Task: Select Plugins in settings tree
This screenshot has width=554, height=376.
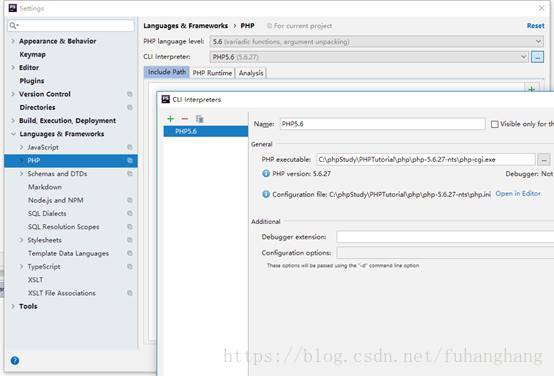Action: [32, 81]
